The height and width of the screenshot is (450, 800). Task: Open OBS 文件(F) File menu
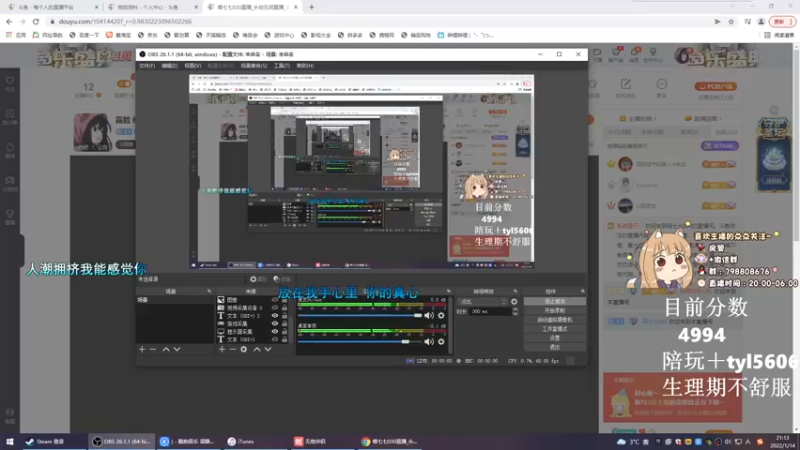pyautogui.click(x=147, y=66)
